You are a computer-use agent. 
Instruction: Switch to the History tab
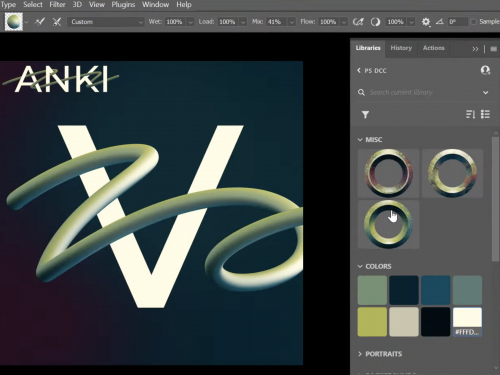(401, 48)
